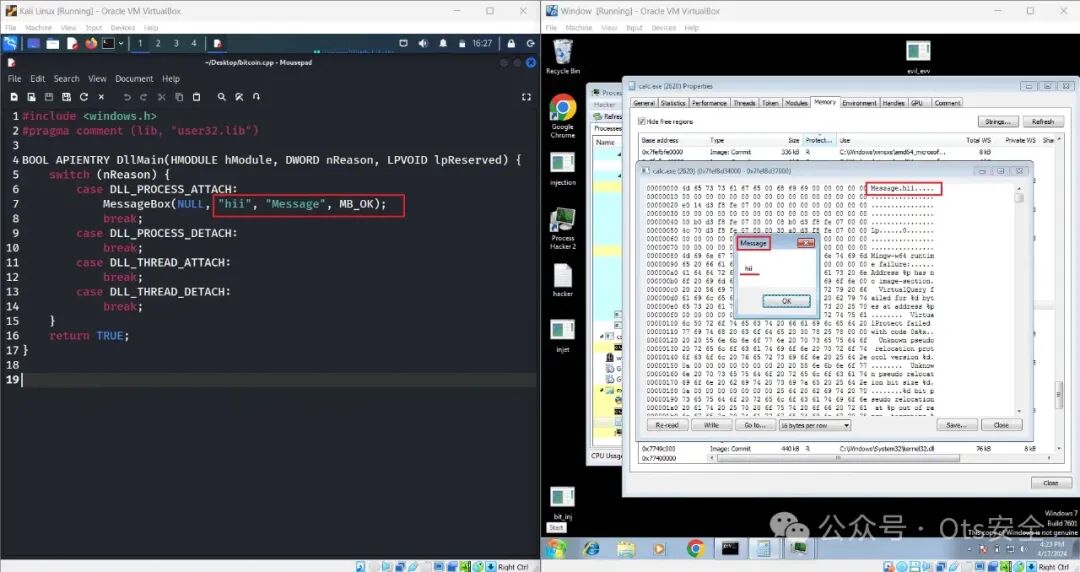
Task: Click Save... in the memory editor
Action: (957, 425)
